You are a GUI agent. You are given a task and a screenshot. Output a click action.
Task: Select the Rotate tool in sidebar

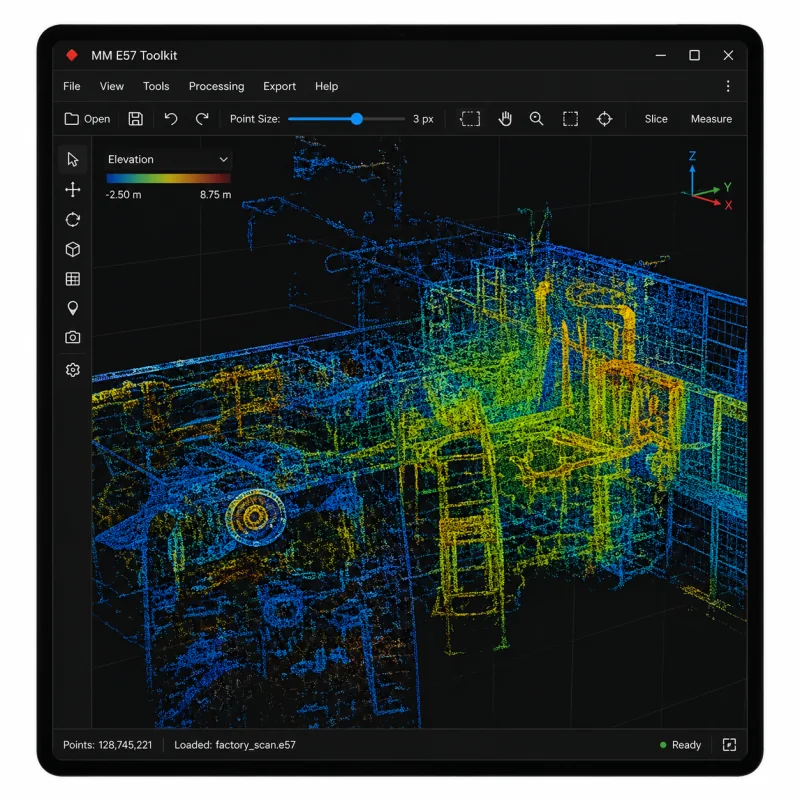(72, 219)
